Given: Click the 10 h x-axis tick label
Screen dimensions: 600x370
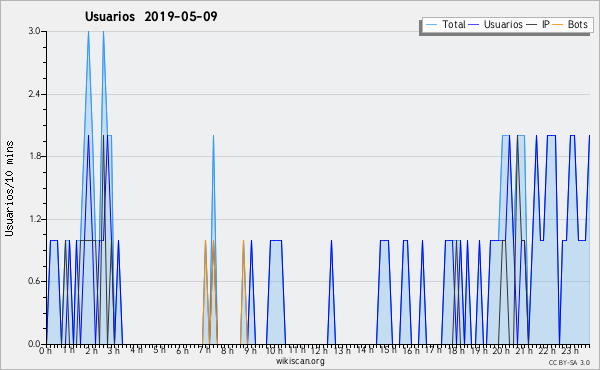Looking at the screenshot, I should coord(274,350).
